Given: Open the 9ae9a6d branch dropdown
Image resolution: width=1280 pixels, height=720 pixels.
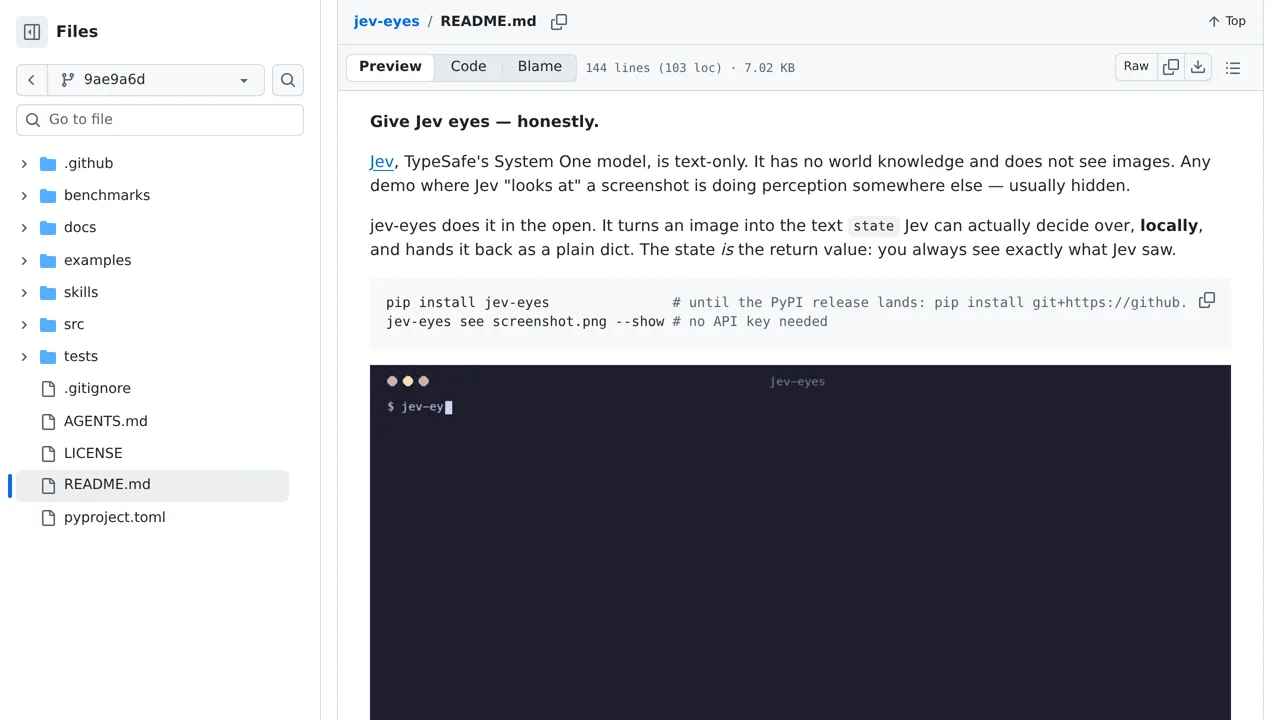Looking at the screenshot, I should 156,80.
